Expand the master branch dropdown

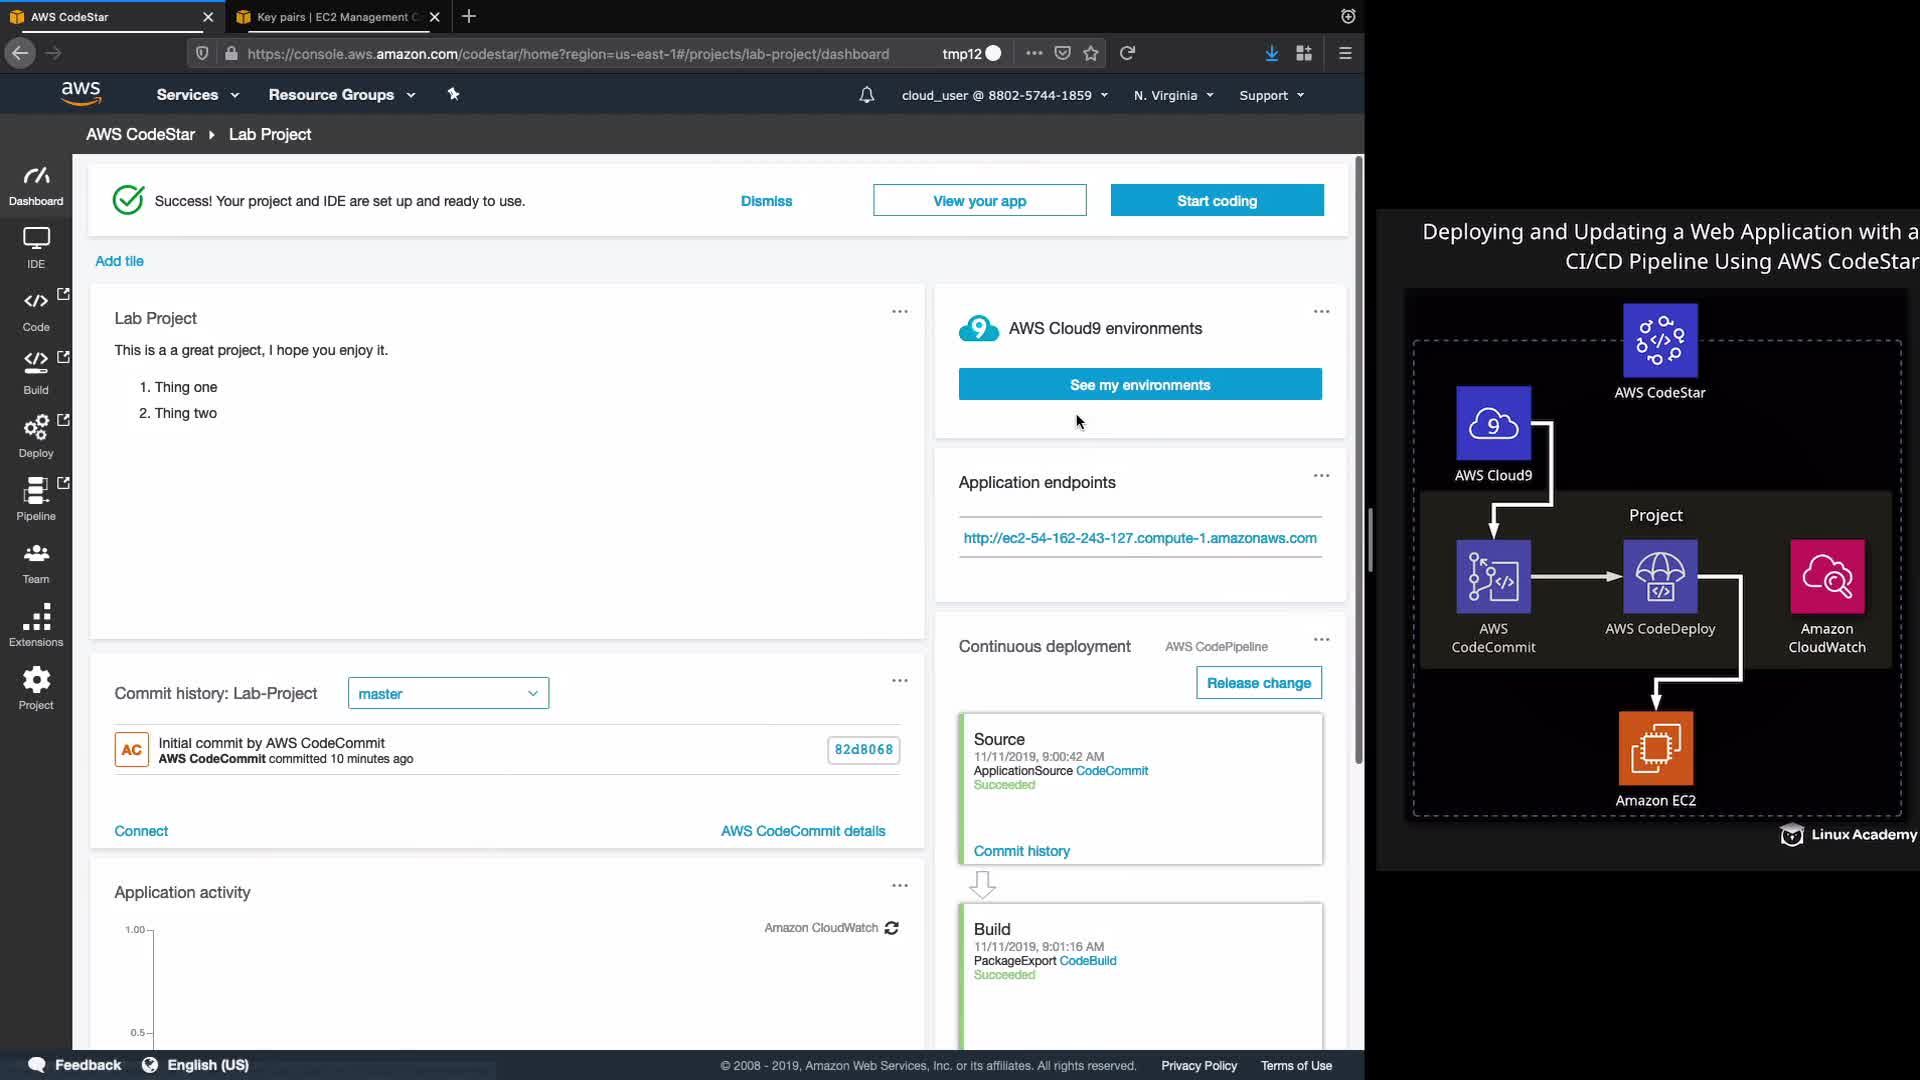coord(448,693)
